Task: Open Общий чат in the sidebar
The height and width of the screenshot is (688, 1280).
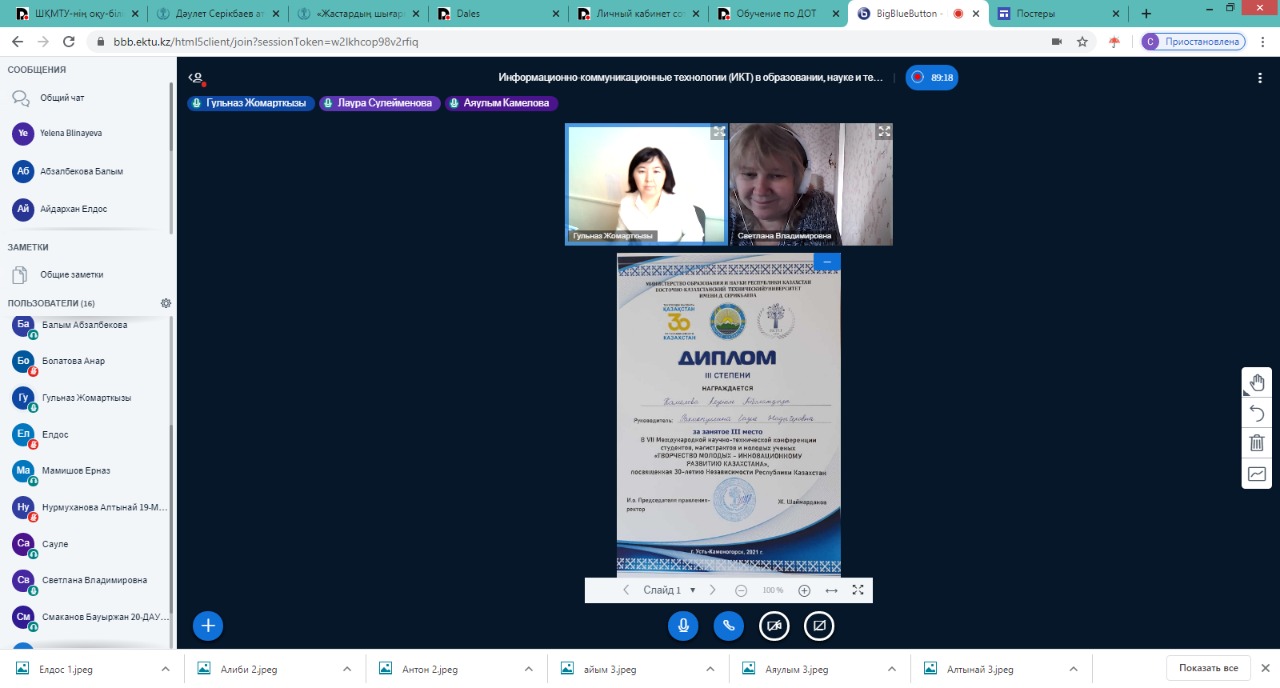Action: [x=62, y=98]
